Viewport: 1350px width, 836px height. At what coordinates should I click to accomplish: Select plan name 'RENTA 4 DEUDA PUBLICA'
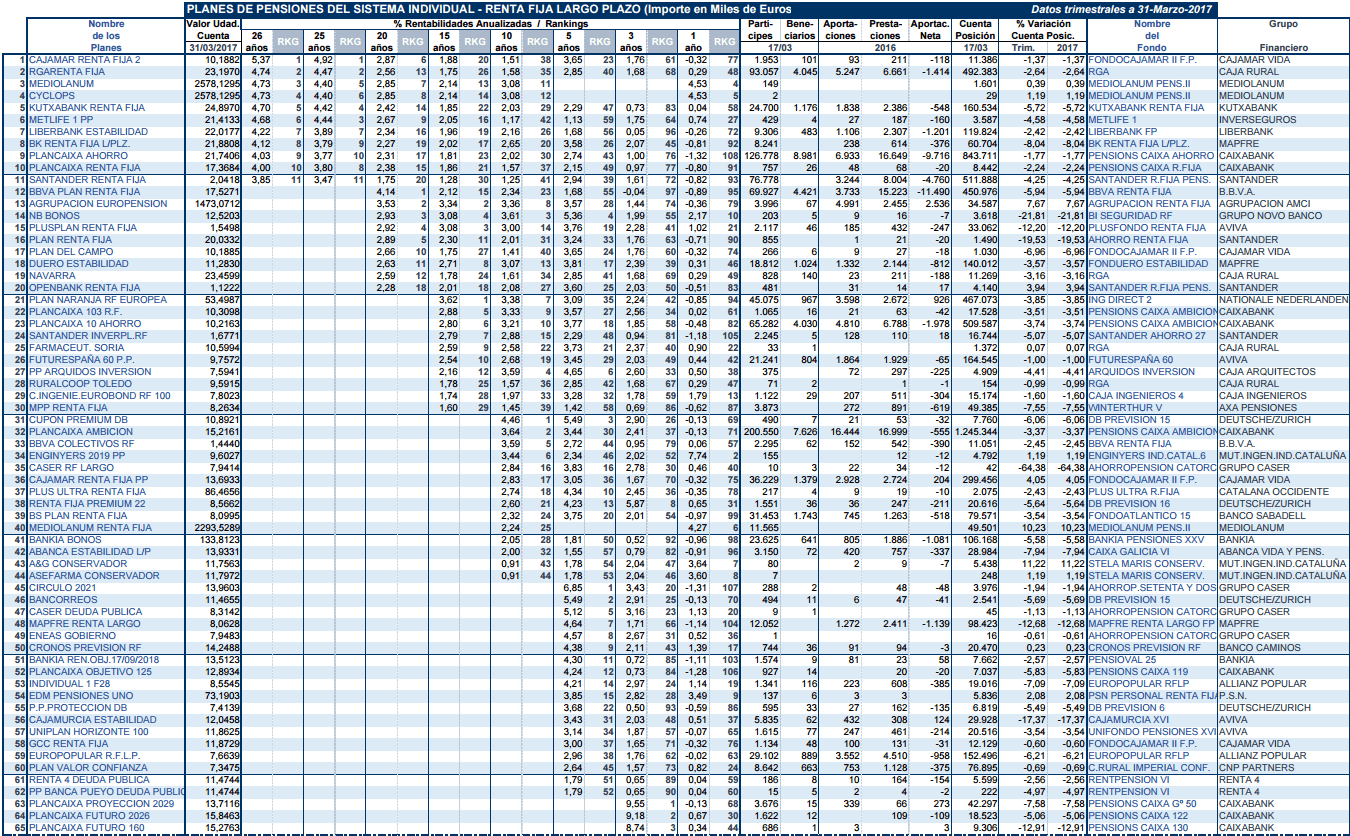click(90, 779)
